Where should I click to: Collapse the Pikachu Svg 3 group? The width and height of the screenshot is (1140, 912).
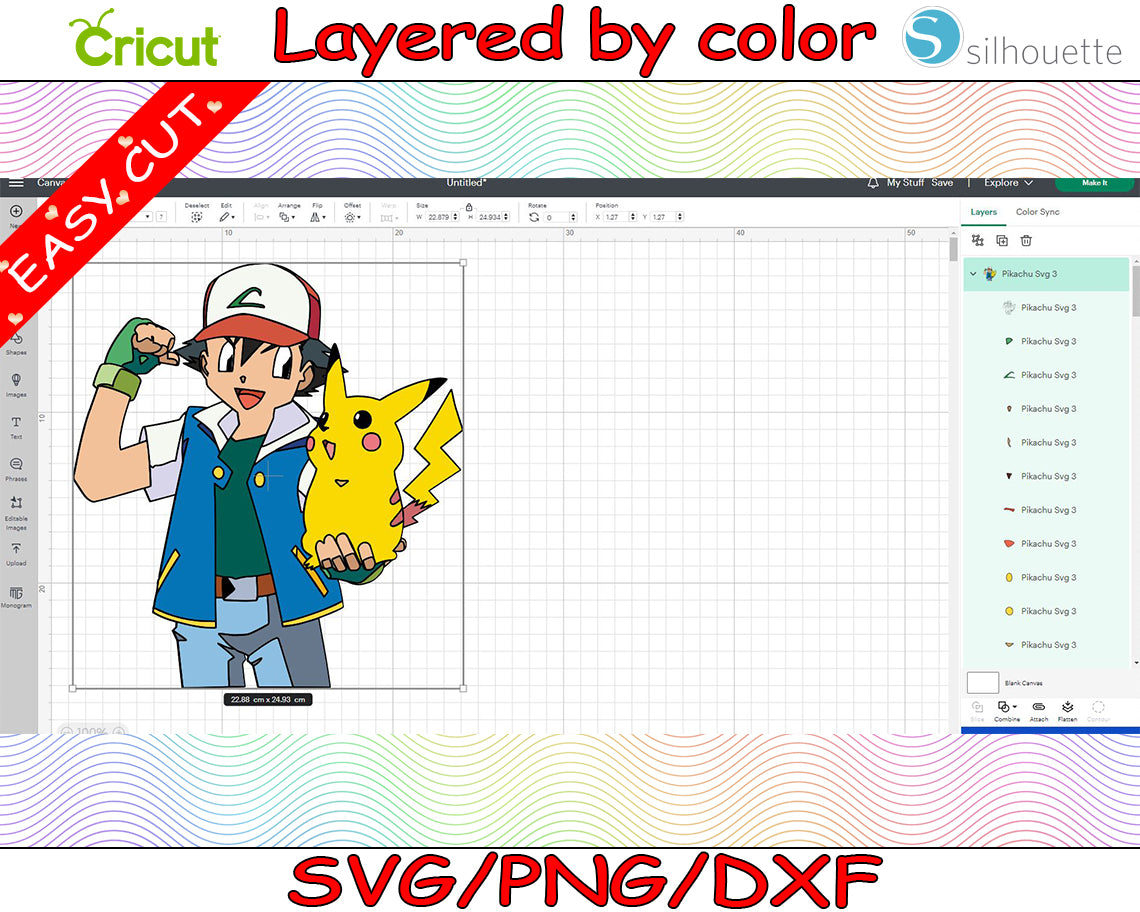click(x=972, y=273)
